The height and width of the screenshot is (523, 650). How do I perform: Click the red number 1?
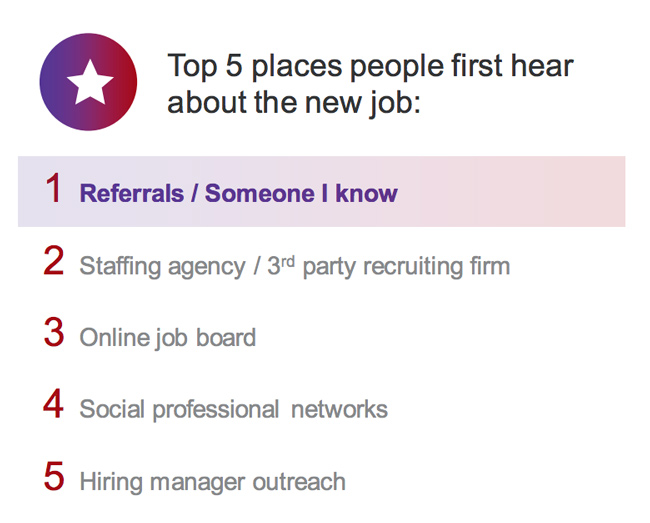54,189
